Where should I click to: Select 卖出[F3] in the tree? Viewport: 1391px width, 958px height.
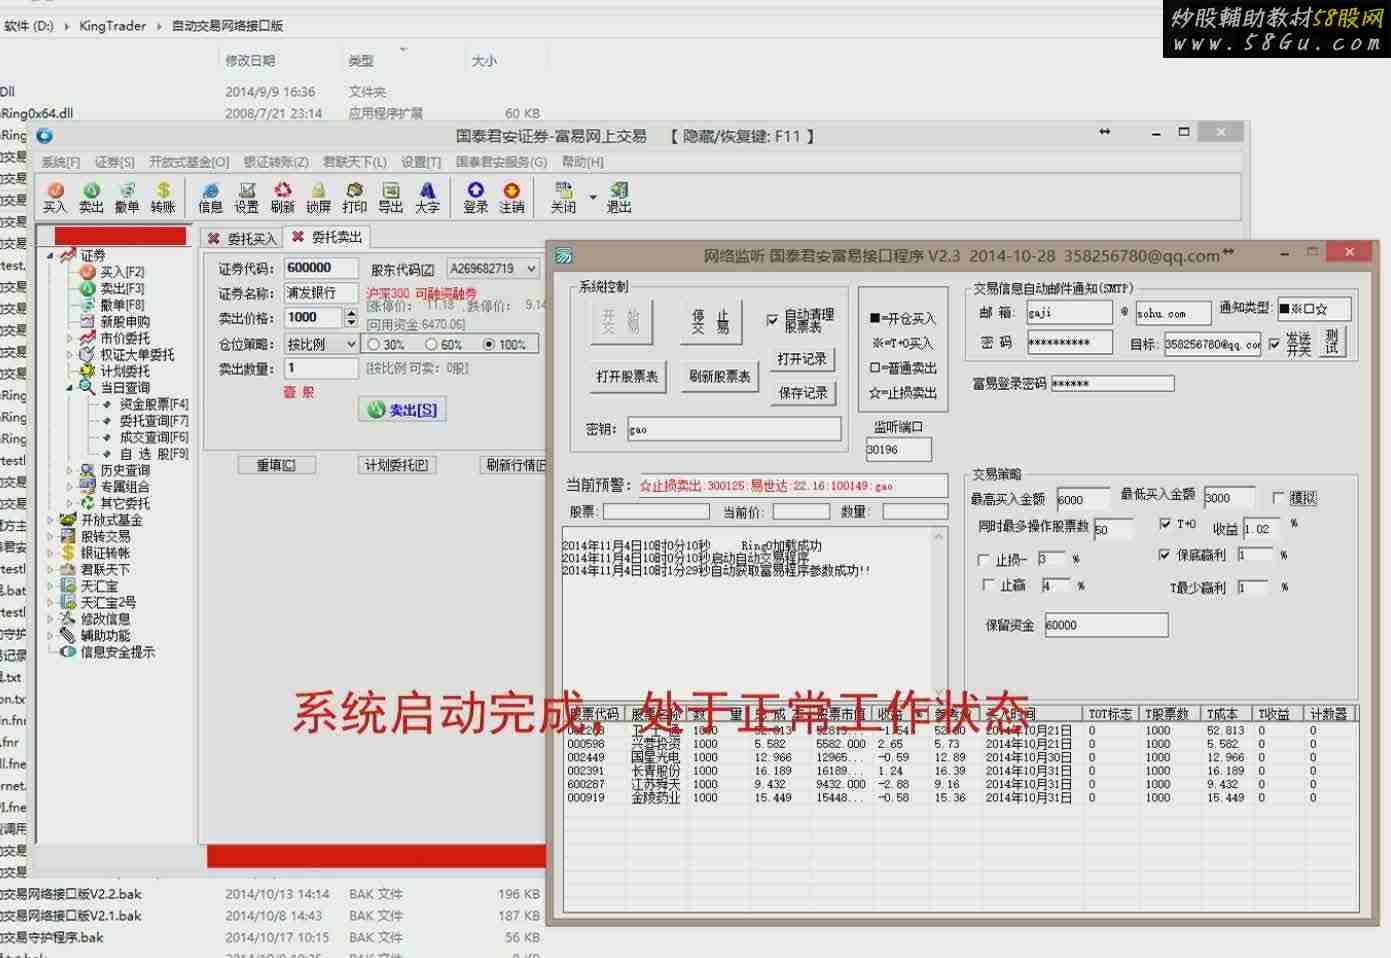point(113,288)
